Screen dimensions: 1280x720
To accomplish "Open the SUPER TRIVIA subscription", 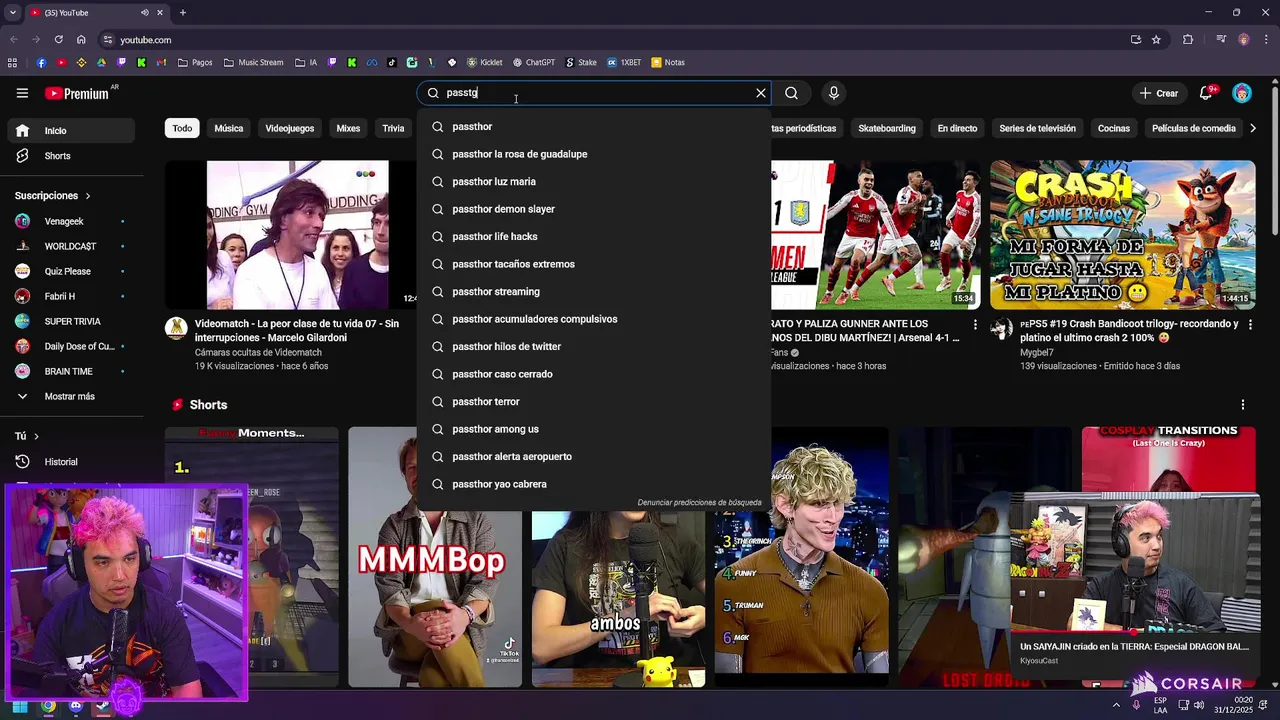I will pyautogui.click(x=70, y=321).
